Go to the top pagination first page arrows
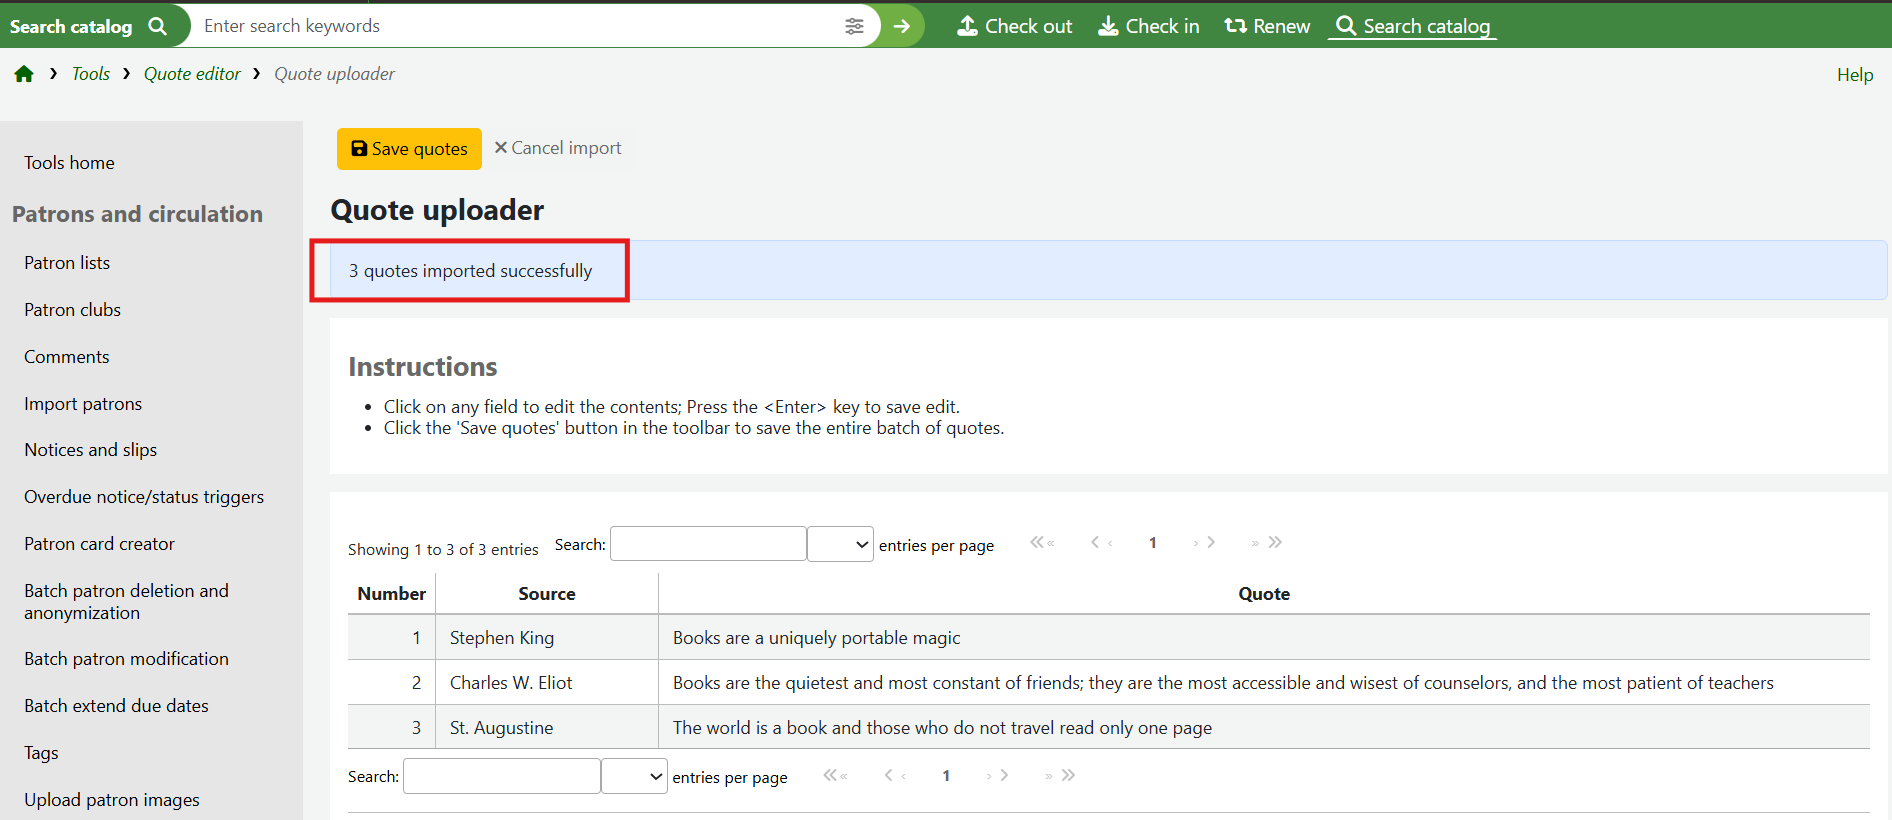The image size is (1892, 820). 1042,542
